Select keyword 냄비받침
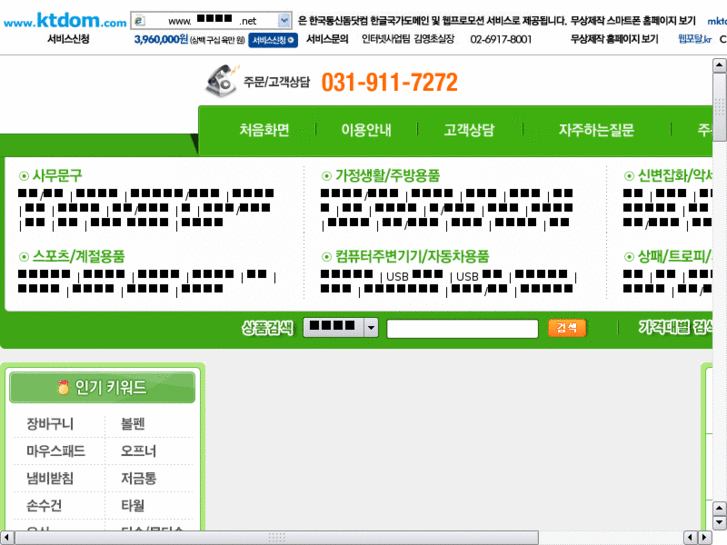The width and height of the screenshot is (727, 545). coord(50,478)
